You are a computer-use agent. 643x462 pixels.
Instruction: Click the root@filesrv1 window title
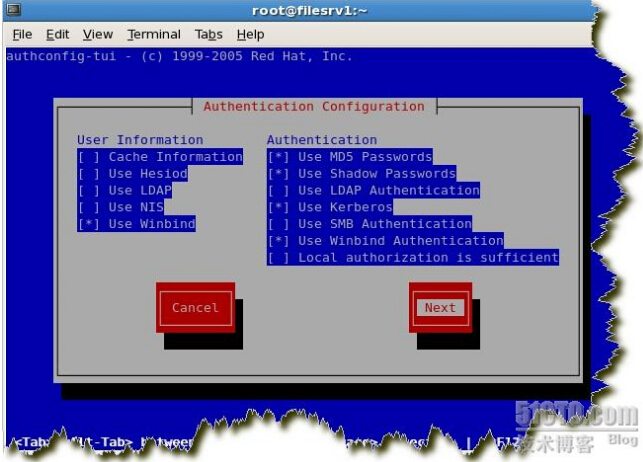[x=309, y=10]
